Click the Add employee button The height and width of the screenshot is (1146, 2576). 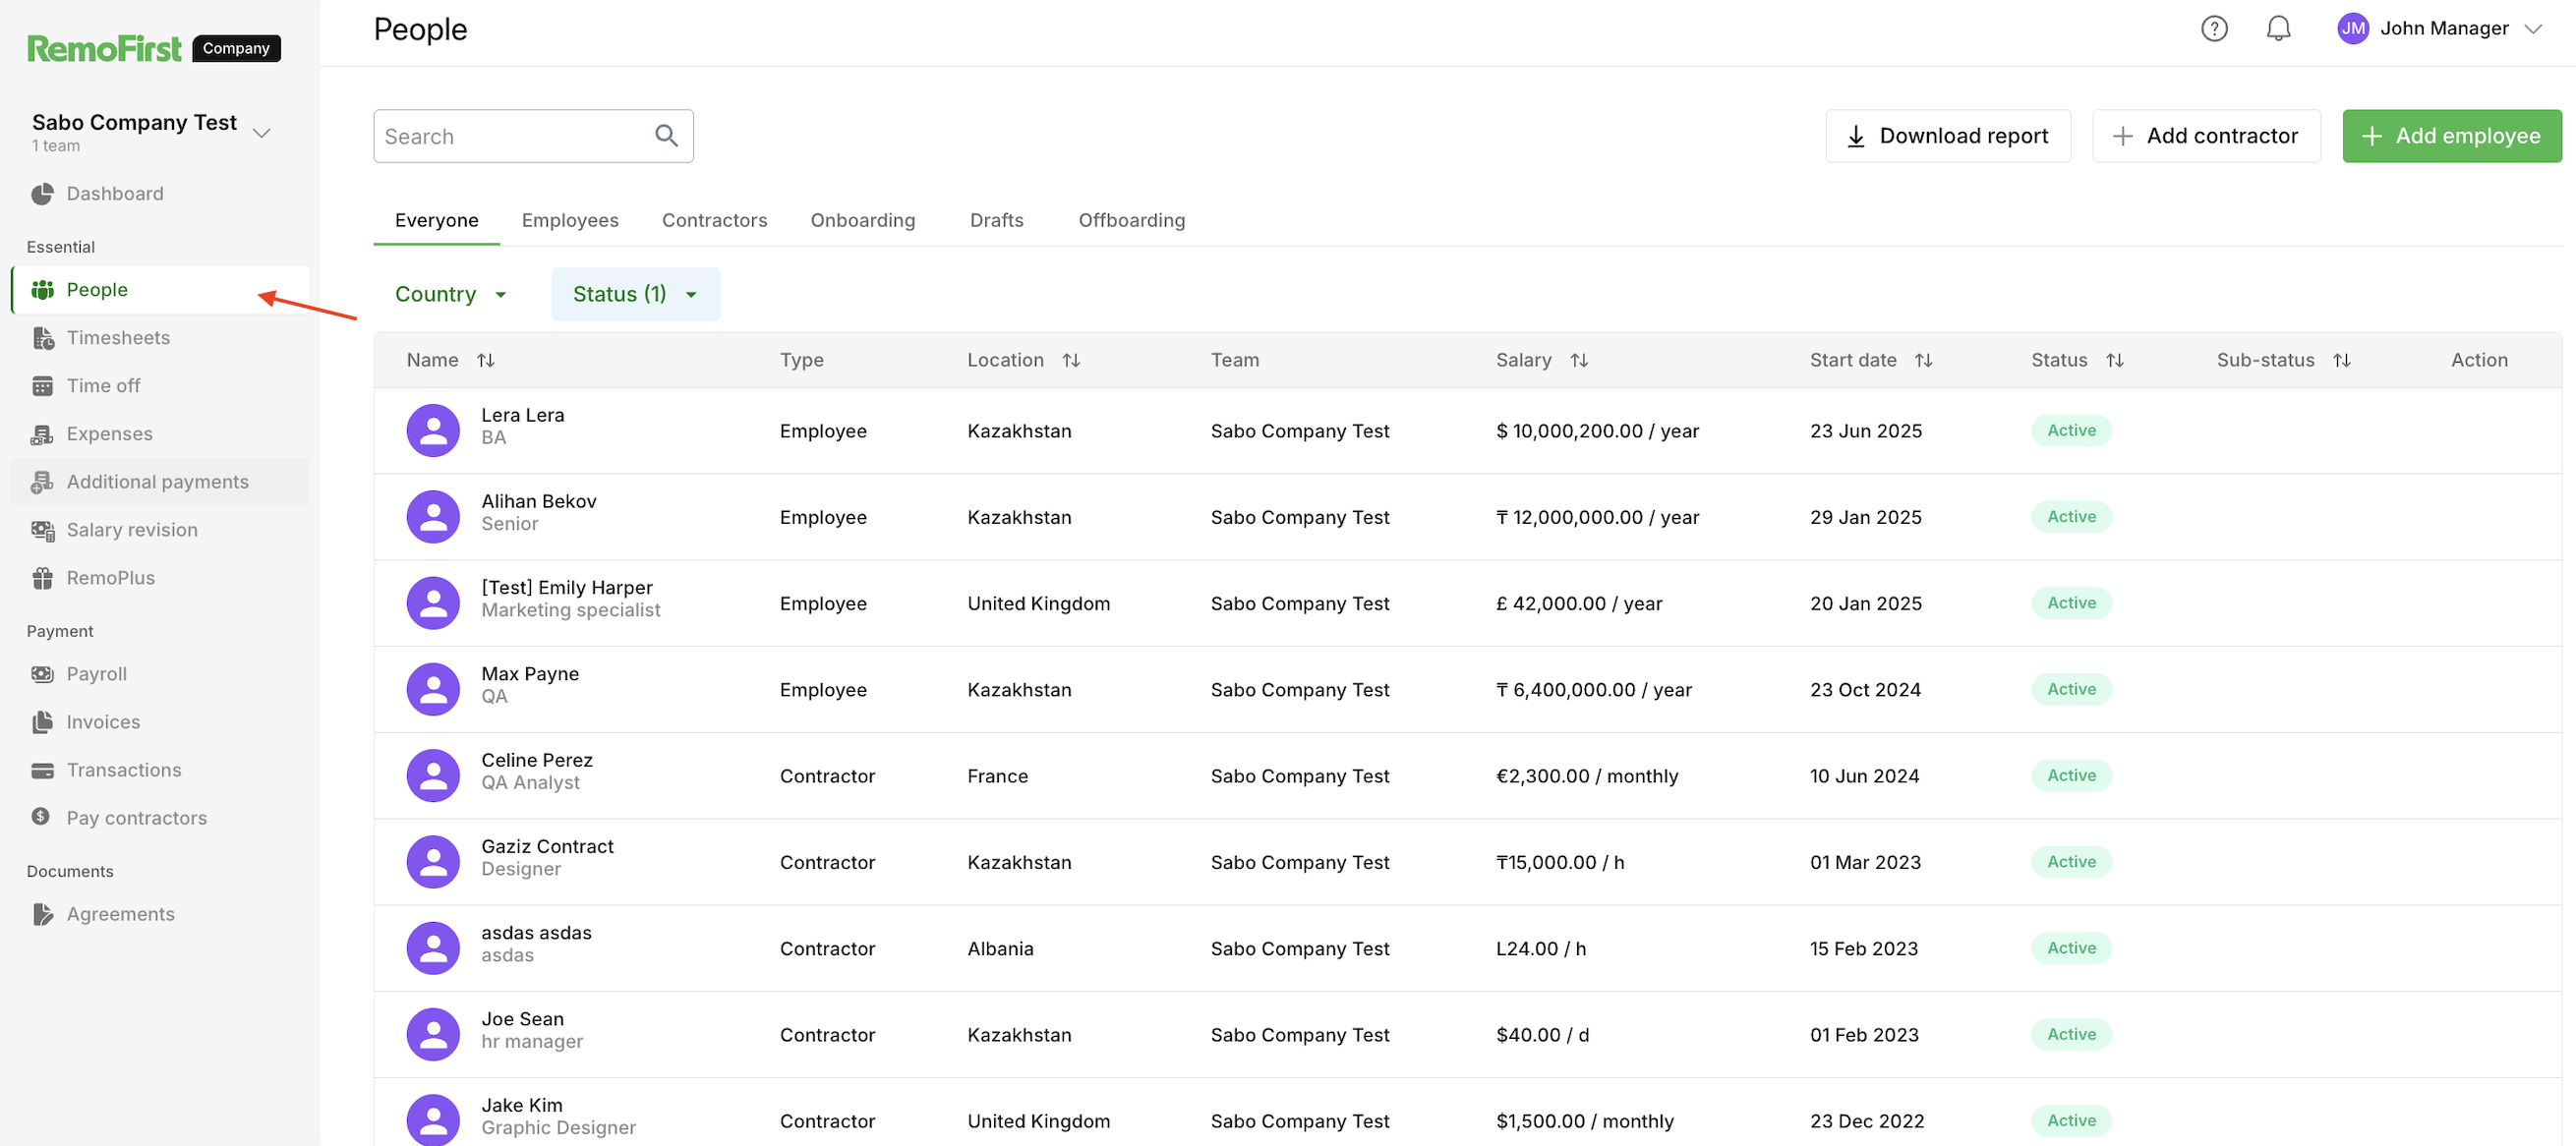click(x=2451, y=136)
